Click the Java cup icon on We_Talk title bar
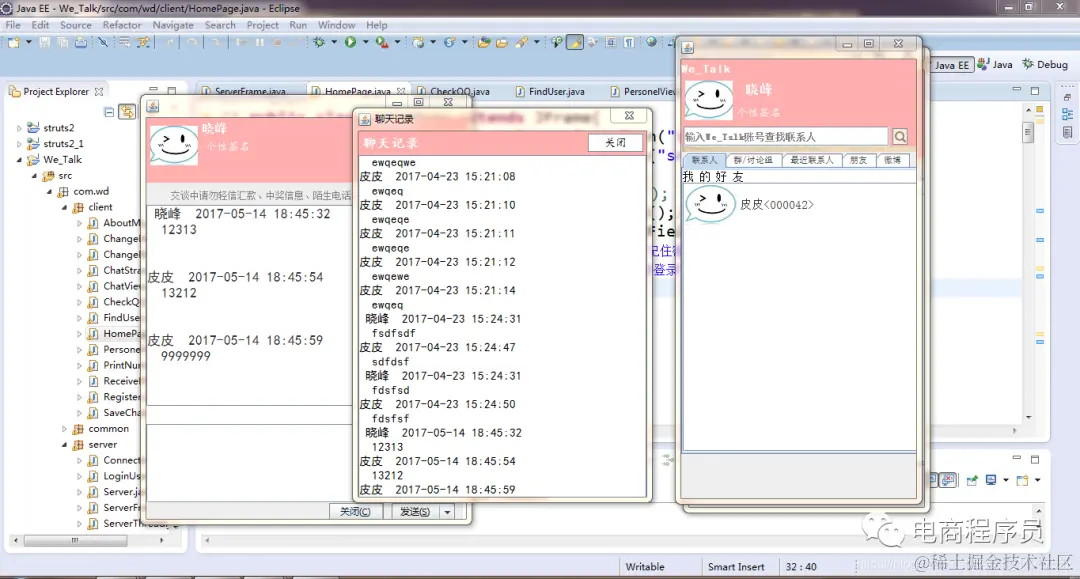 point(687,48)
